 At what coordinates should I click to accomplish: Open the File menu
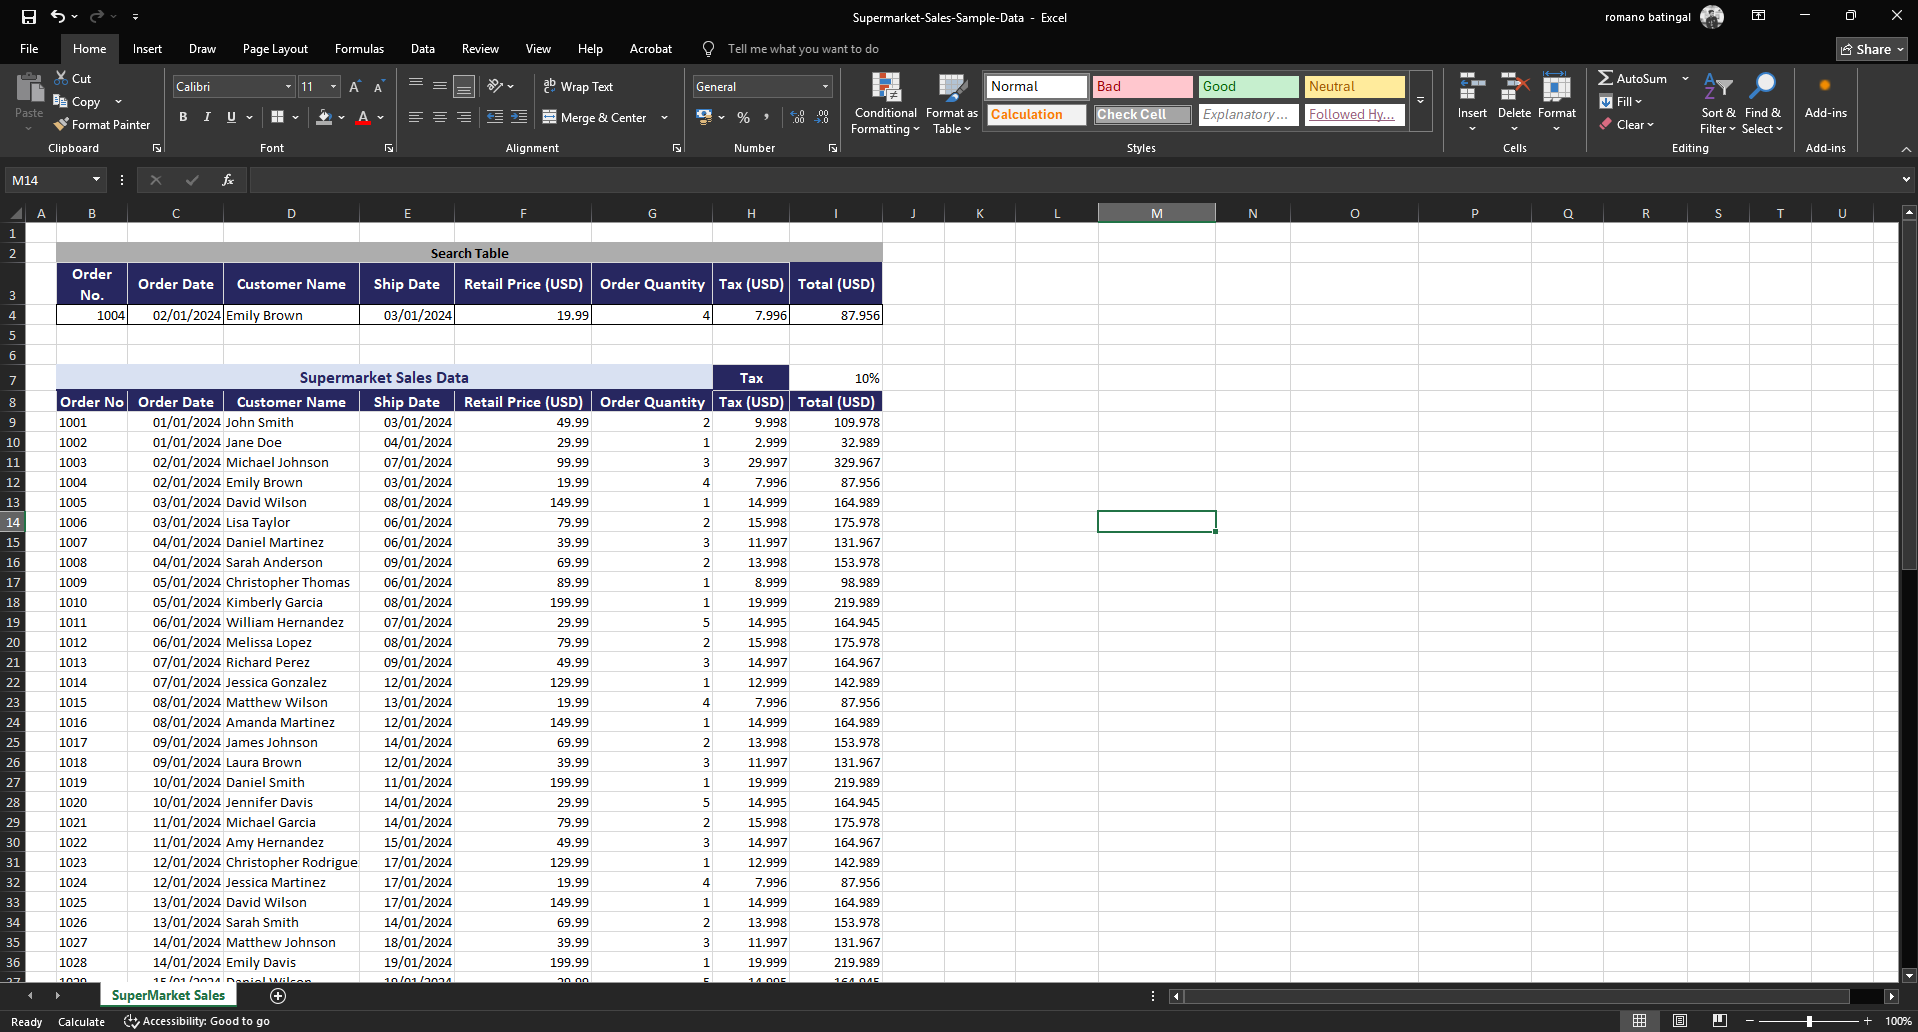click(x=29, y=49)
